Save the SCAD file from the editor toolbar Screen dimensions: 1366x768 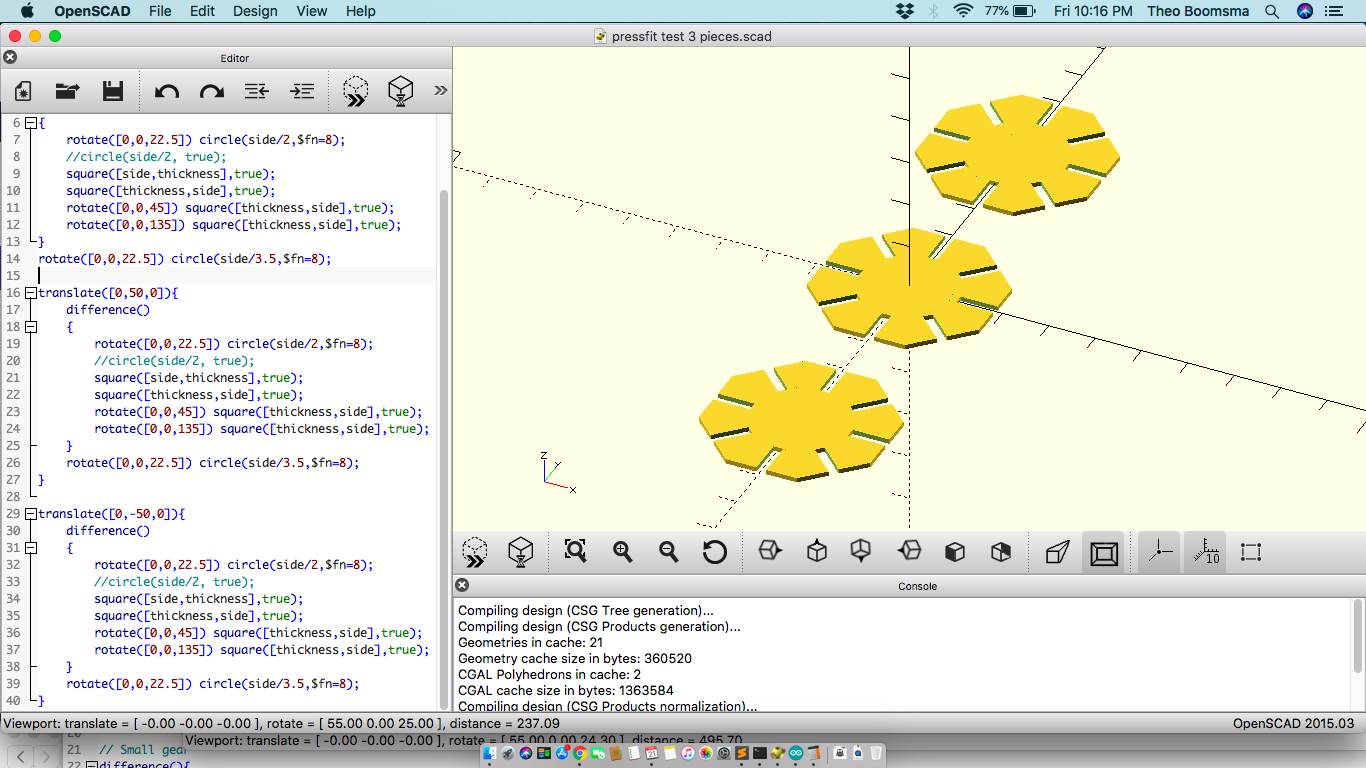[x=112, y=91]
